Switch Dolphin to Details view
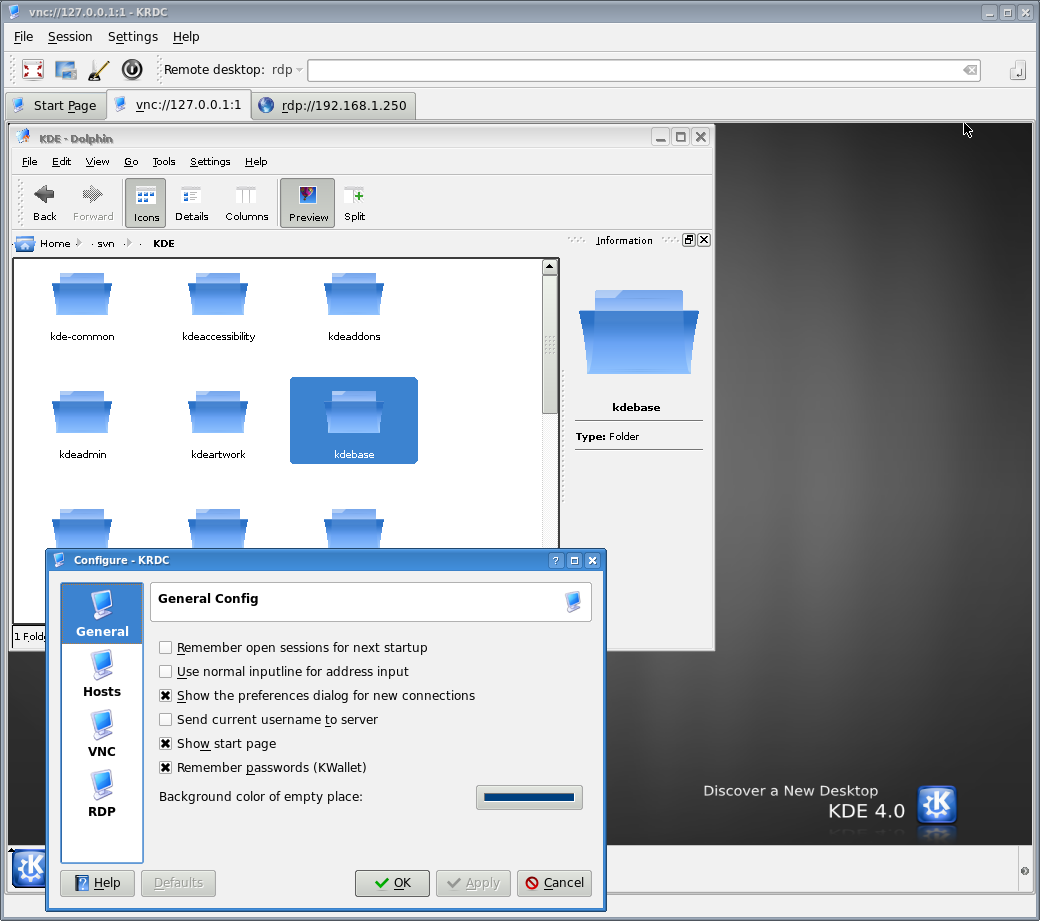1040x921 pixels. click(192, 203)
